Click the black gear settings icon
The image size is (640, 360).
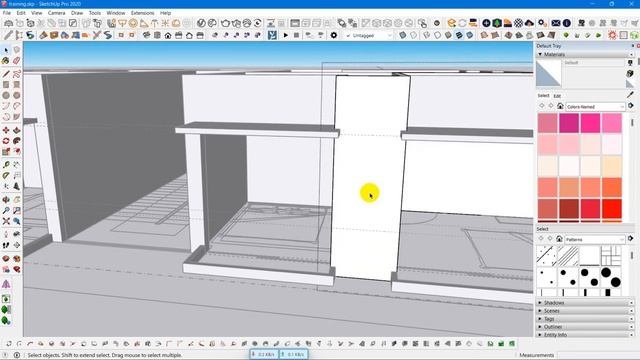[333, 35]
